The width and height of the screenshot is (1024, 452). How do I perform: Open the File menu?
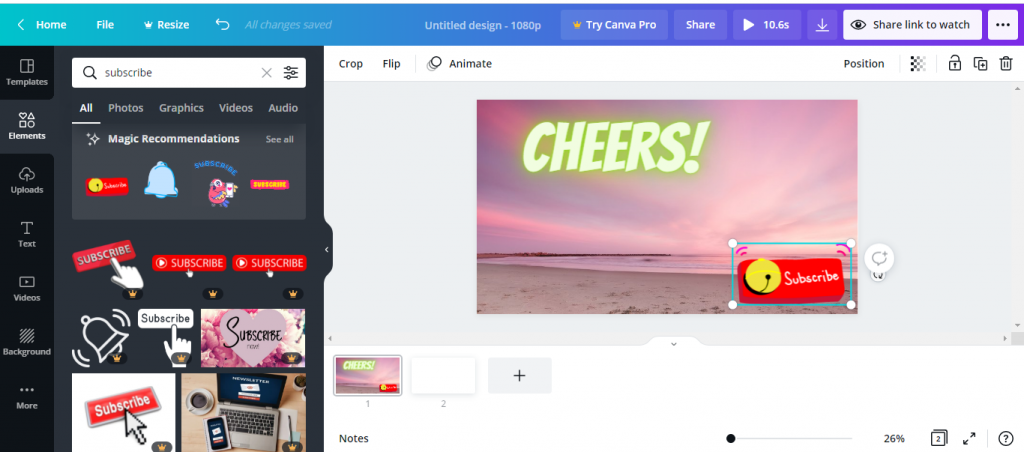105,25
